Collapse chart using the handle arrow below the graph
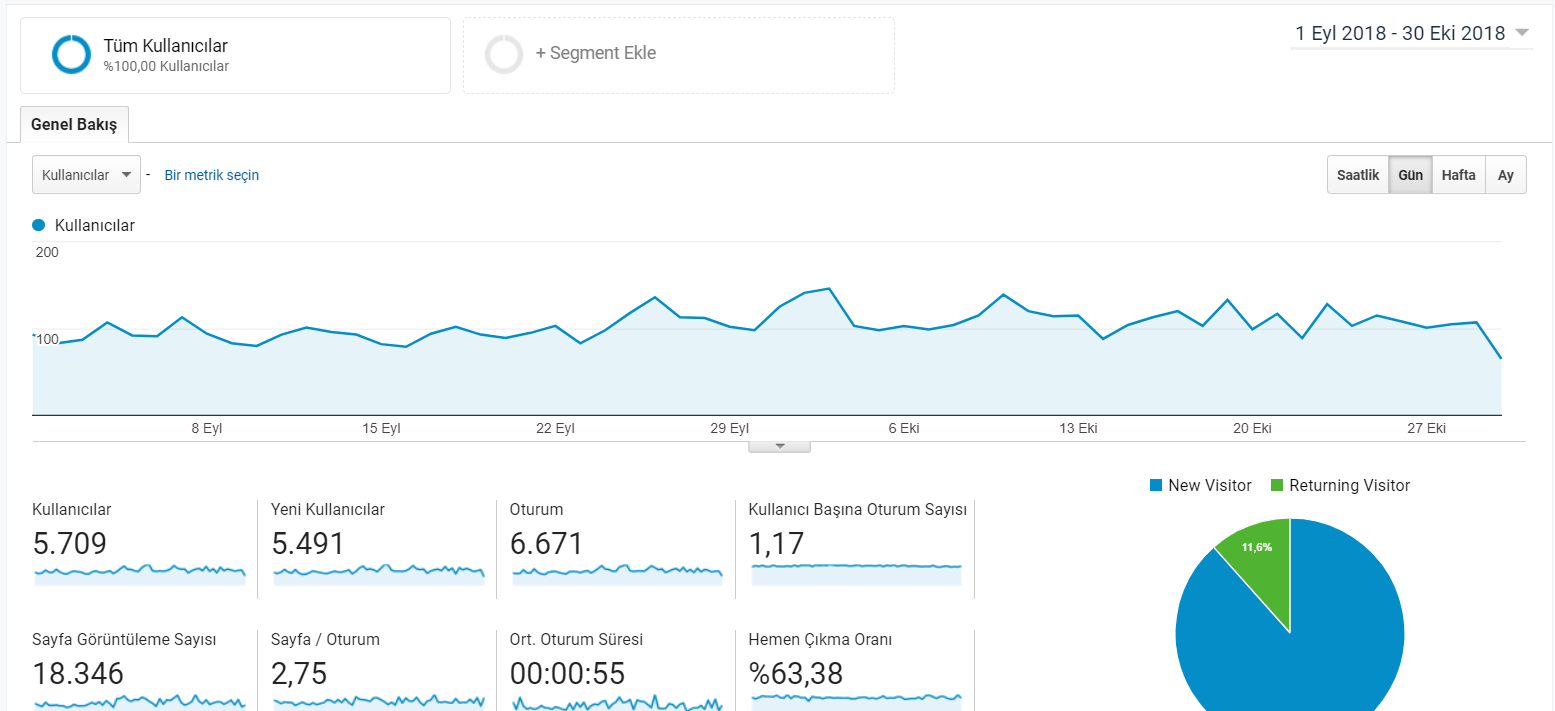Screen dimensions: 1555x711 point(779,446)
